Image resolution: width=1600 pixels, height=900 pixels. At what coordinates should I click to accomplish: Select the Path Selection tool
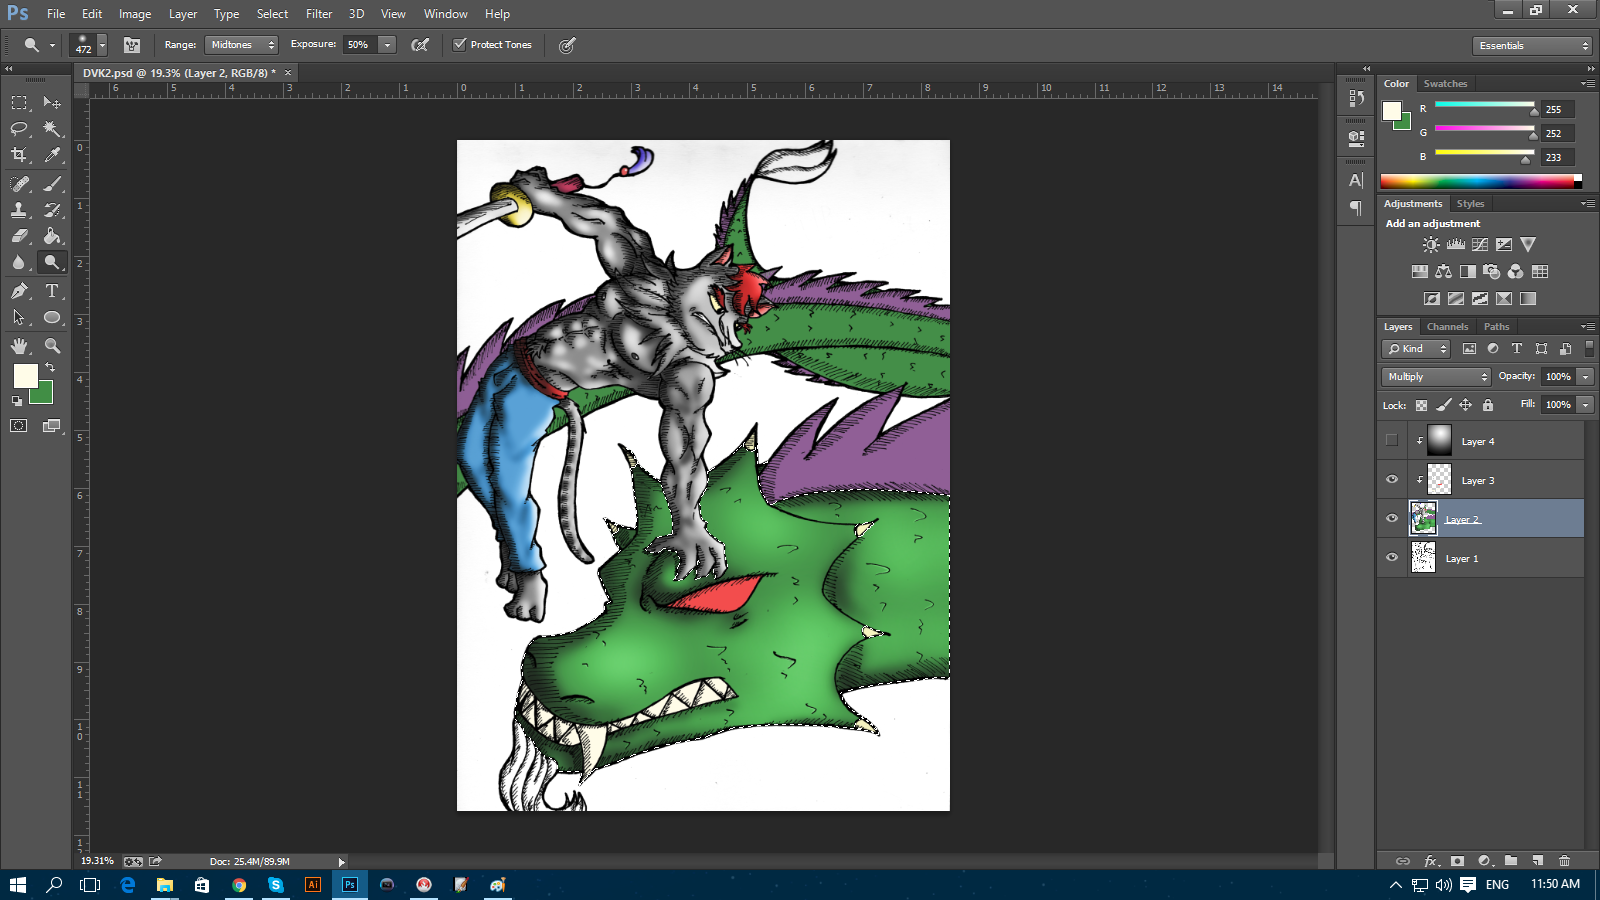19,317
